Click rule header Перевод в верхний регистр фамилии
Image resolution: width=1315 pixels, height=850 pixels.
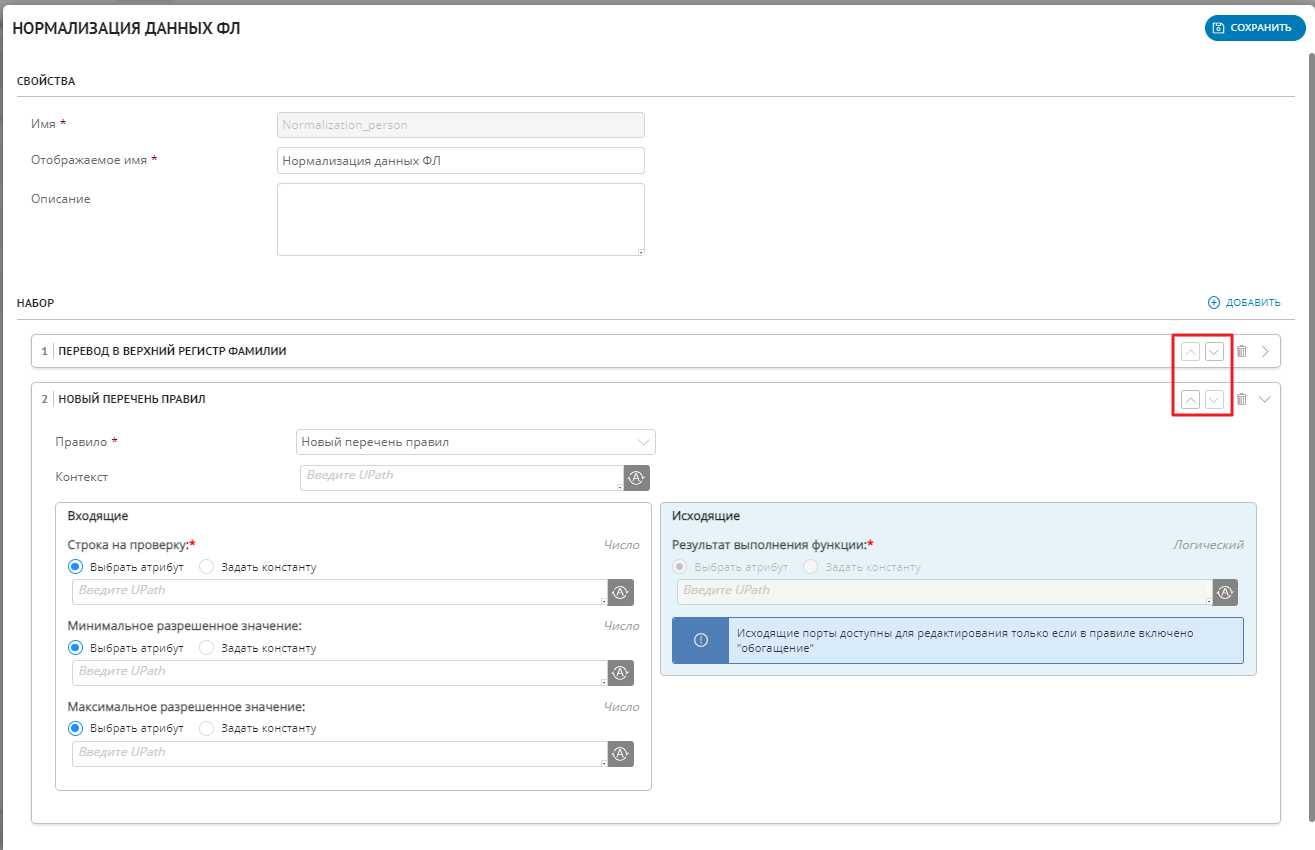[174, 351]
